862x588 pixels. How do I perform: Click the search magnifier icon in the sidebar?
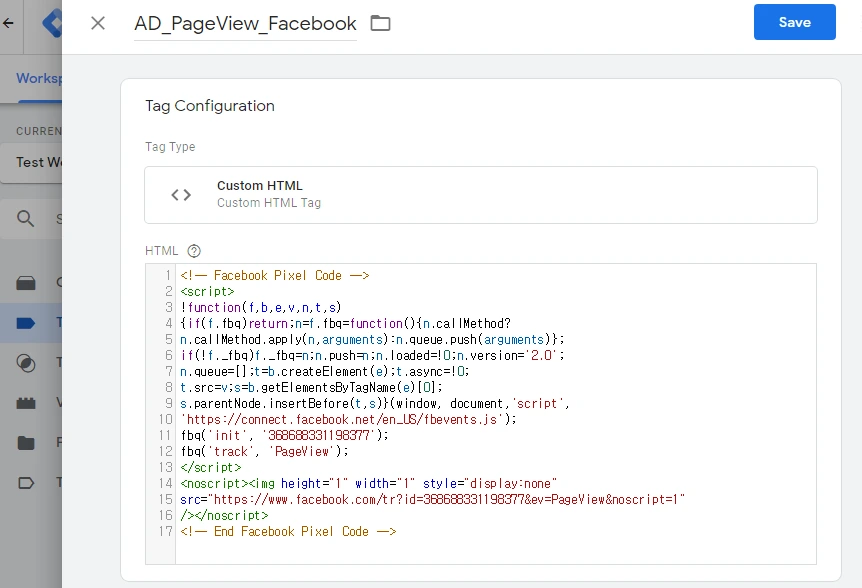tap(26, 219)
